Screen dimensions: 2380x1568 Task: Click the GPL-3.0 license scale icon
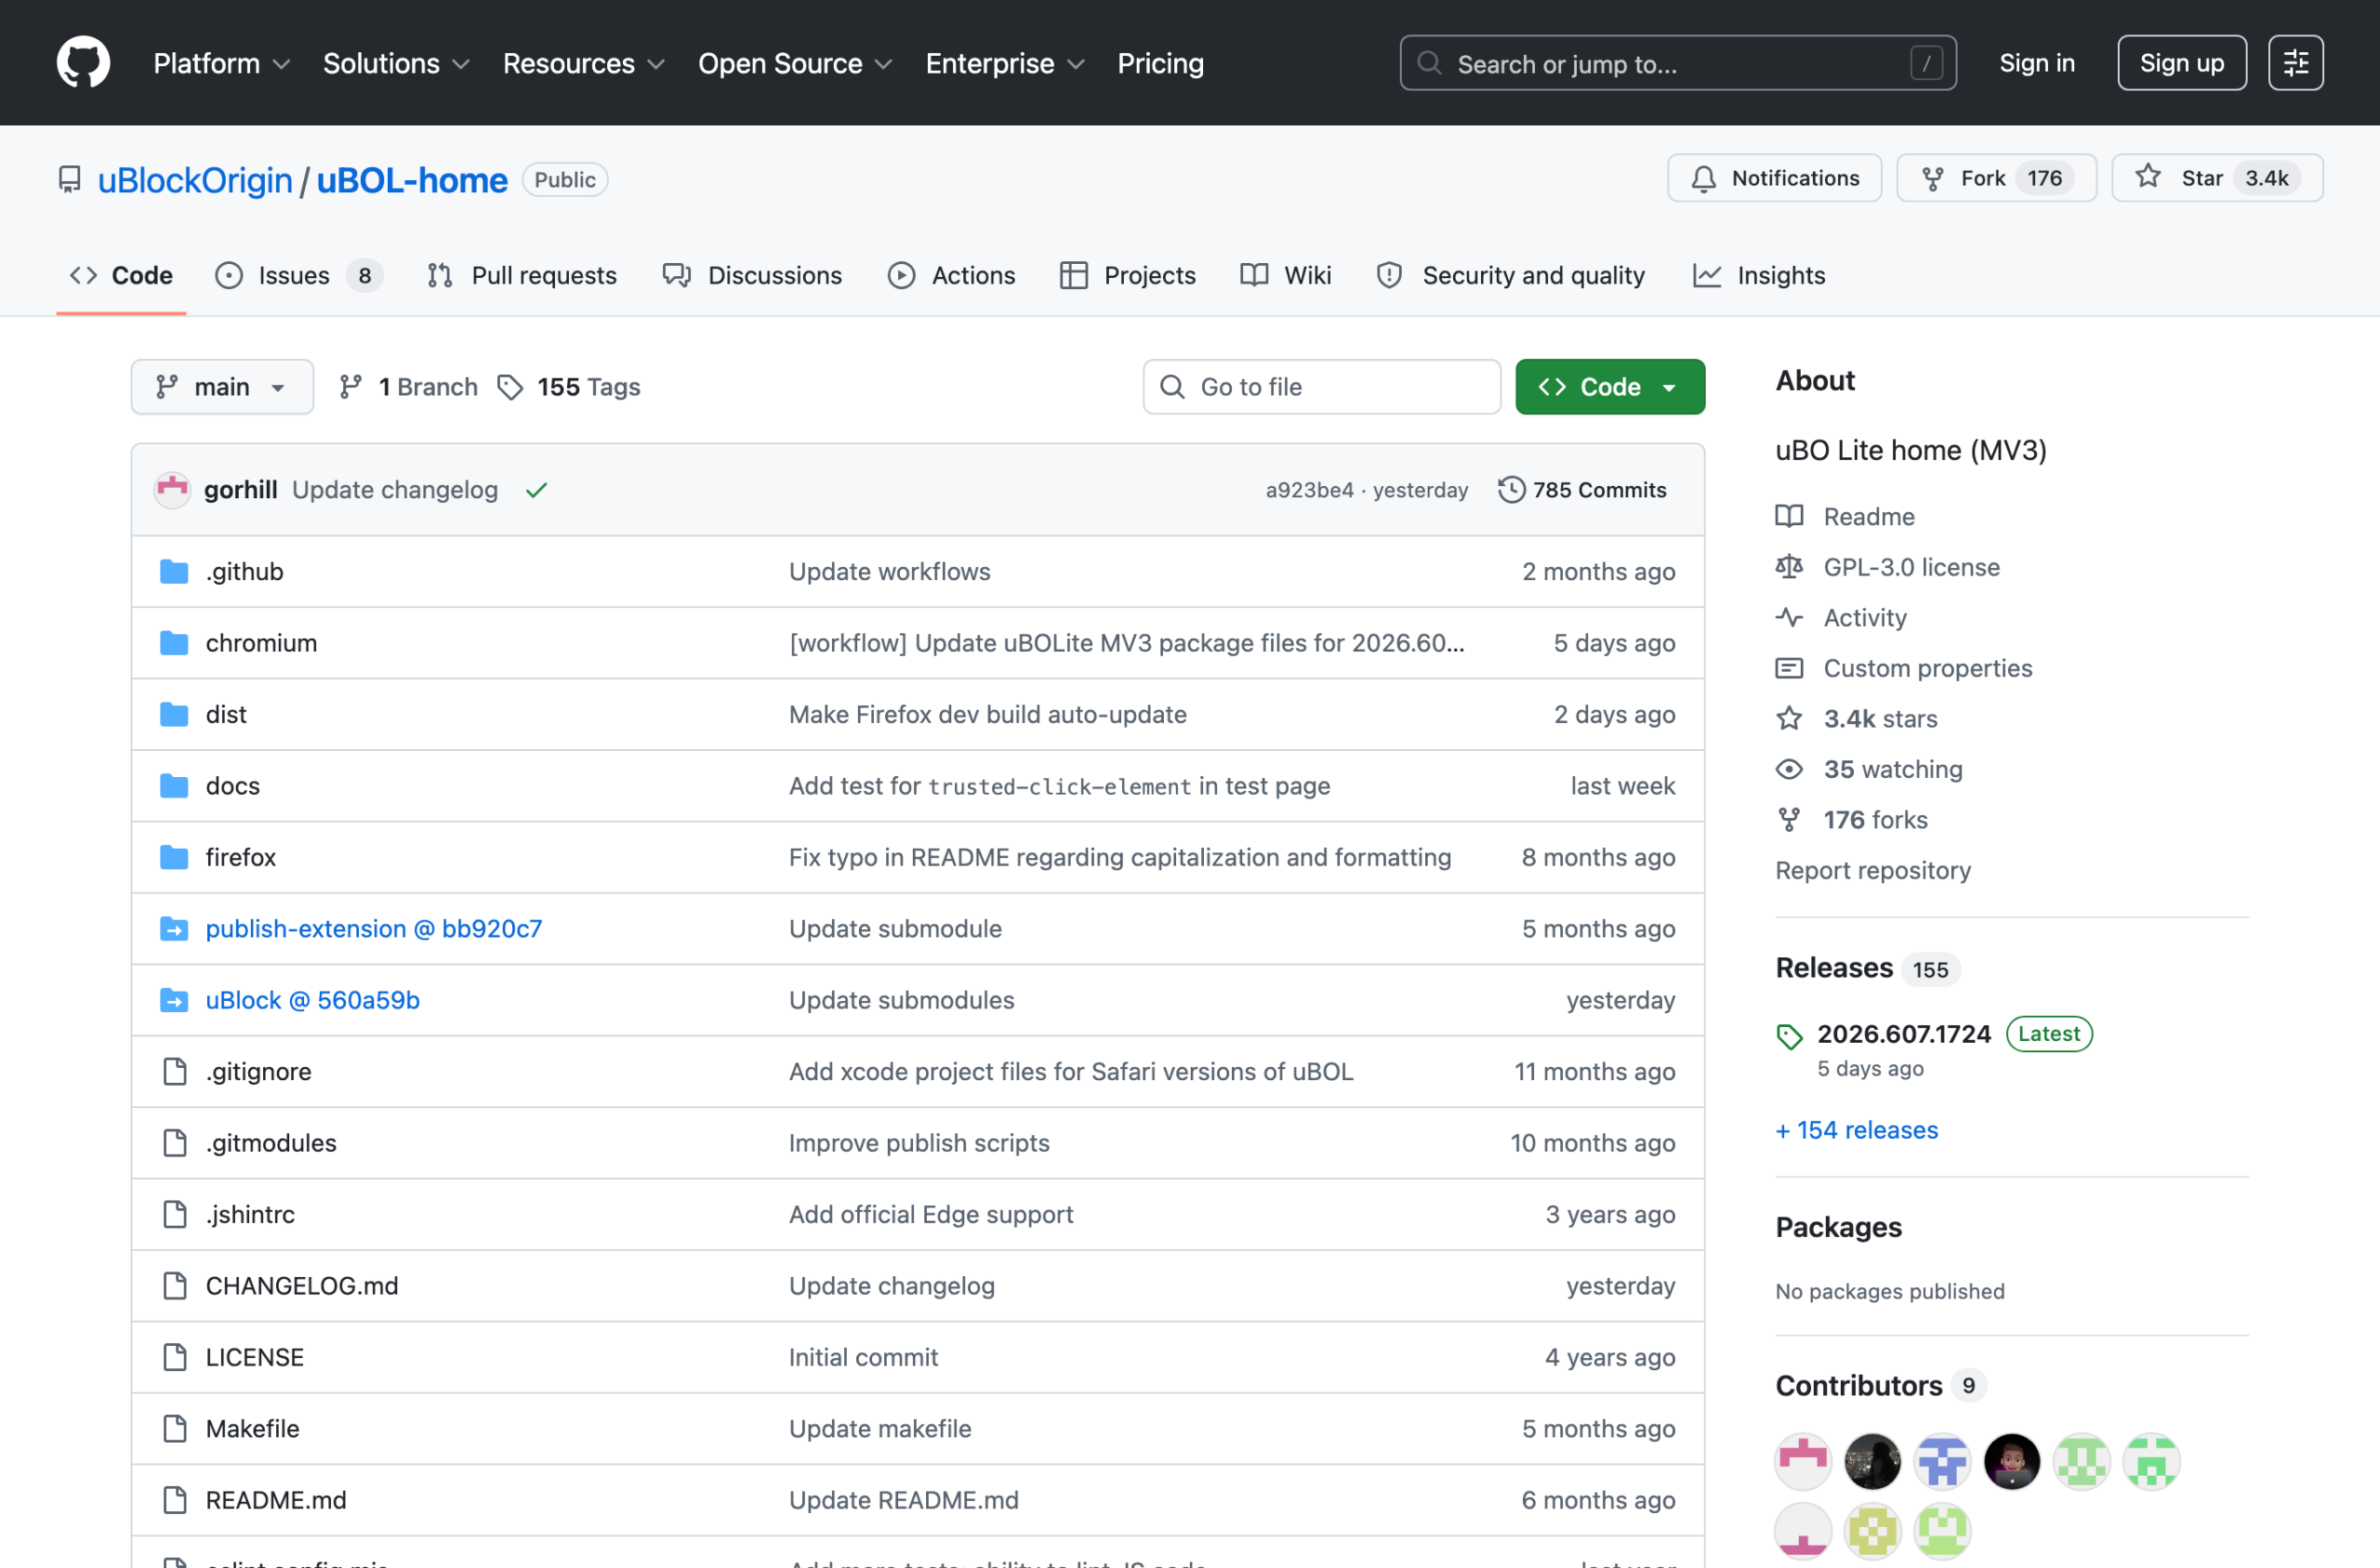click(x=1789, y=567)
